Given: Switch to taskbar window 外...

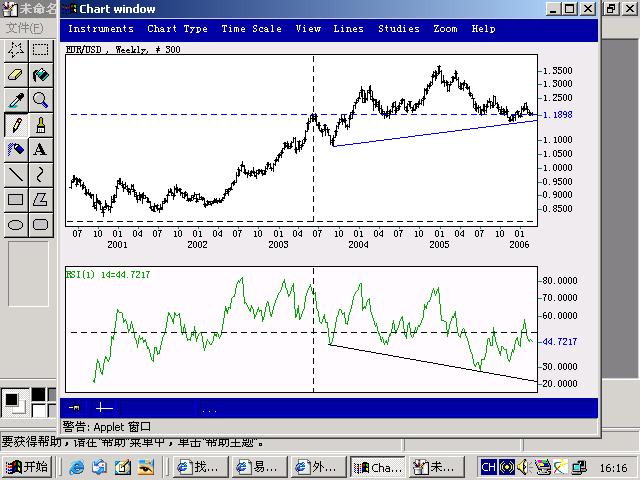Looking at the screenshot, I should click(319, 467).
